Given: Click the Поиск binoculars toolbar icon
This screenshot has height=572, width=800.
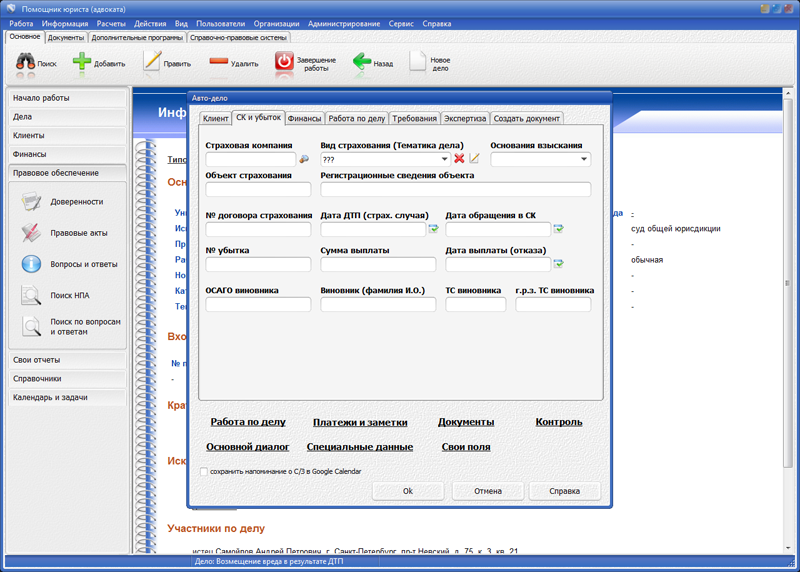Looking at the screenshot, I should [x=25, y=62].
